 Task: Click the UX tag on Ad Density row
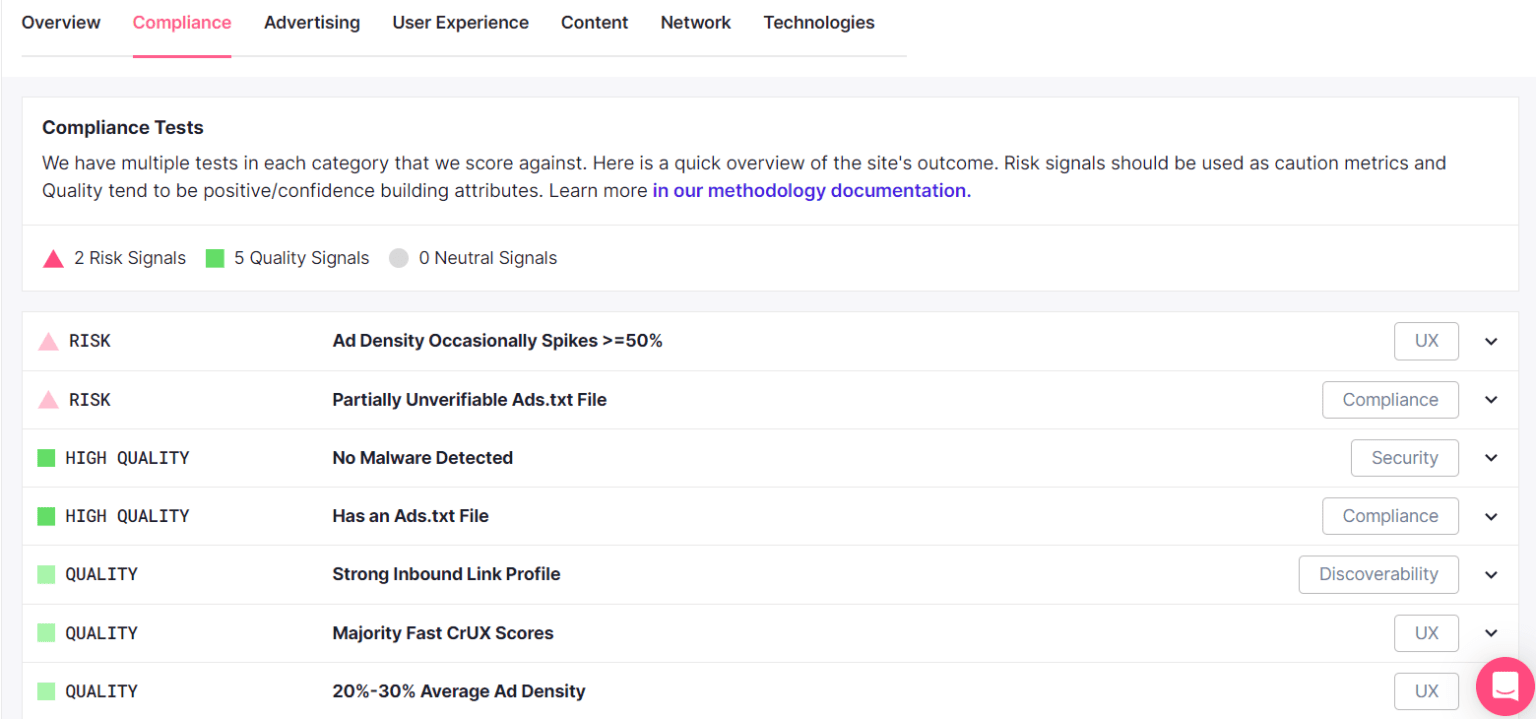(1426, 340)
